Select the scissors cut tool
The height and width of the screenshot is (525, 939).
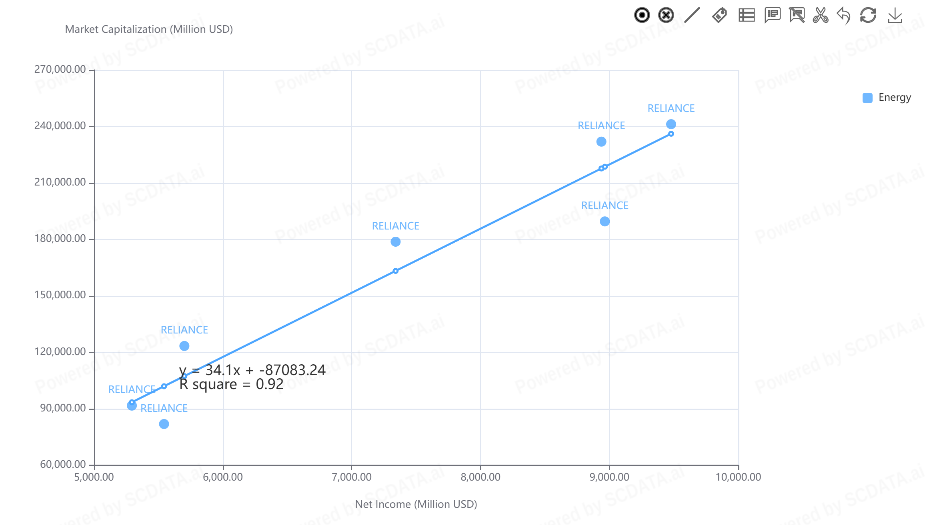(821, 15)
